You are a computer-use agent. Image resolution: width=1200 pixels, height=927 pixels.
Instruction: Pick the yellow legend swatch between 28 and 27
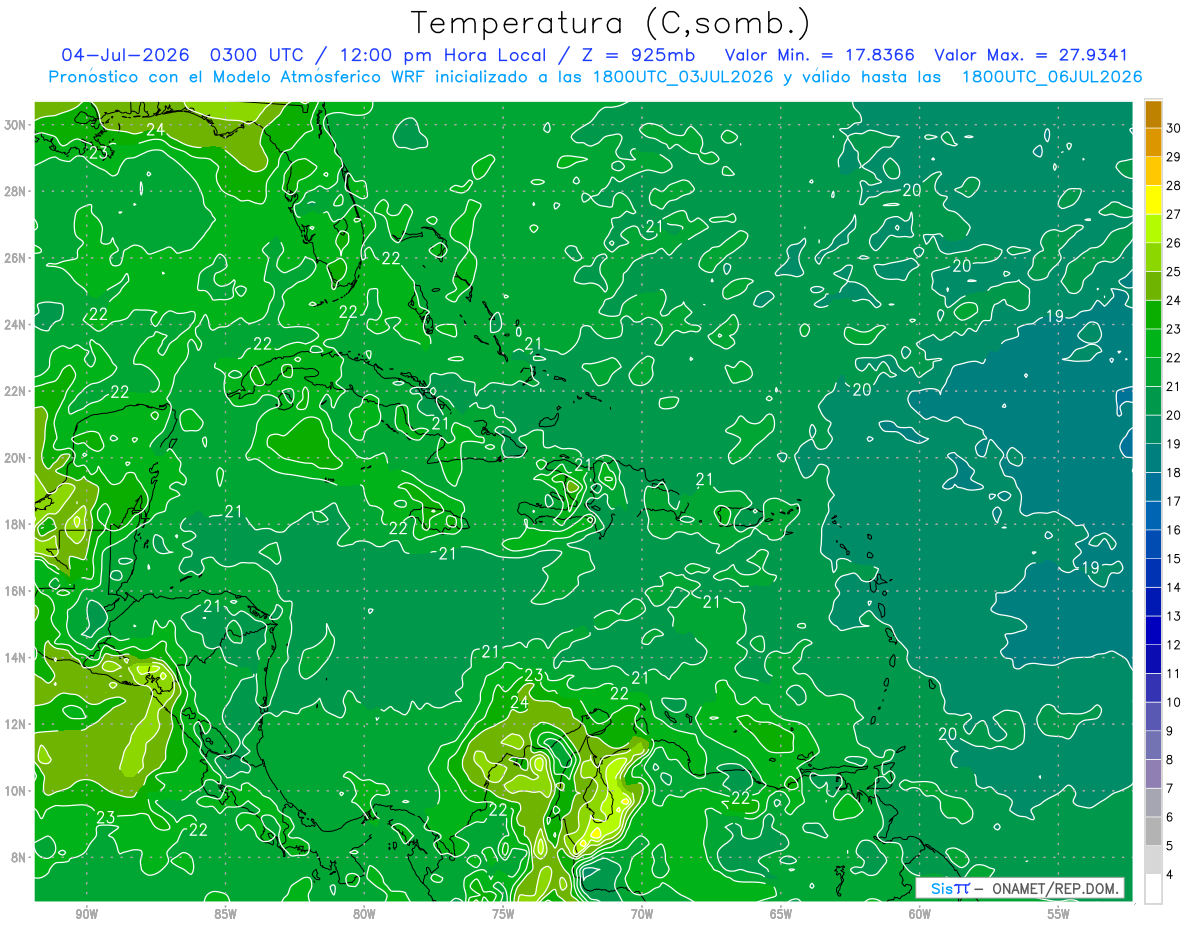1154,200
